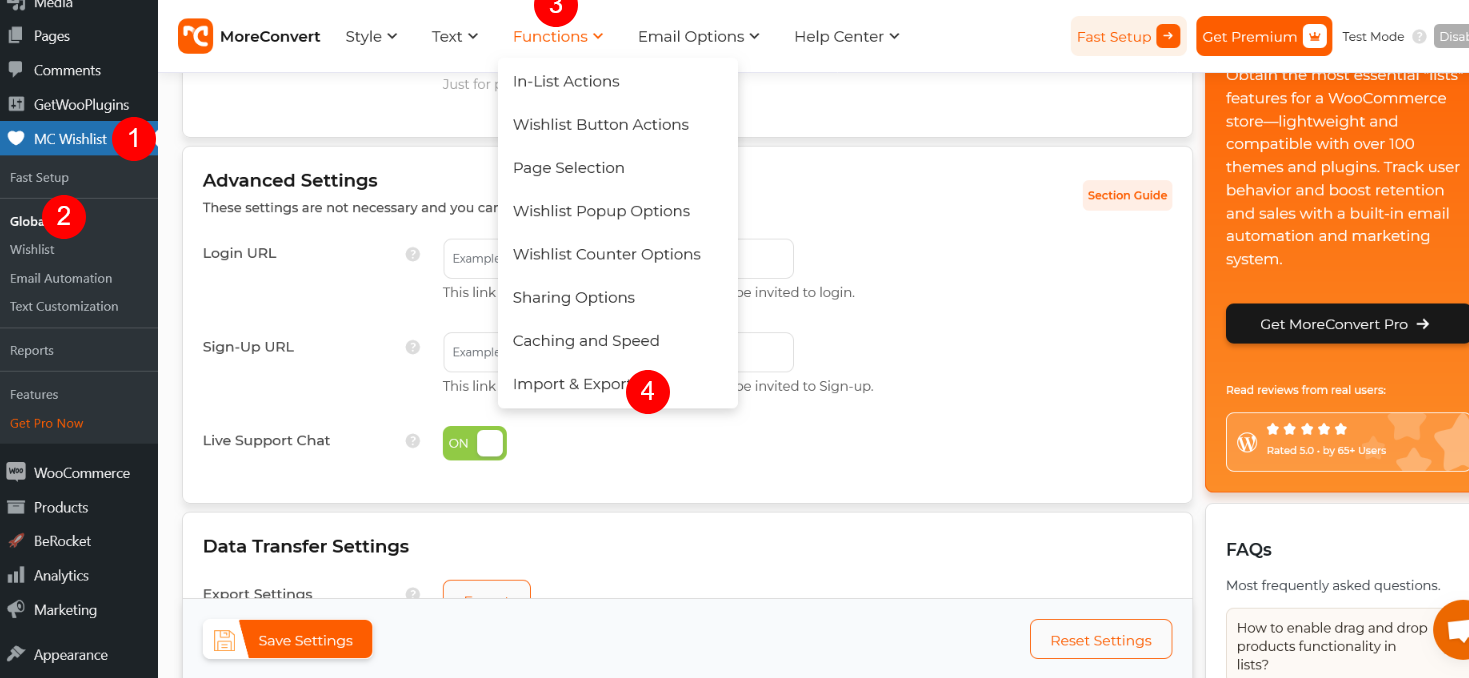Open the Section Guide

click(1127, 196)
